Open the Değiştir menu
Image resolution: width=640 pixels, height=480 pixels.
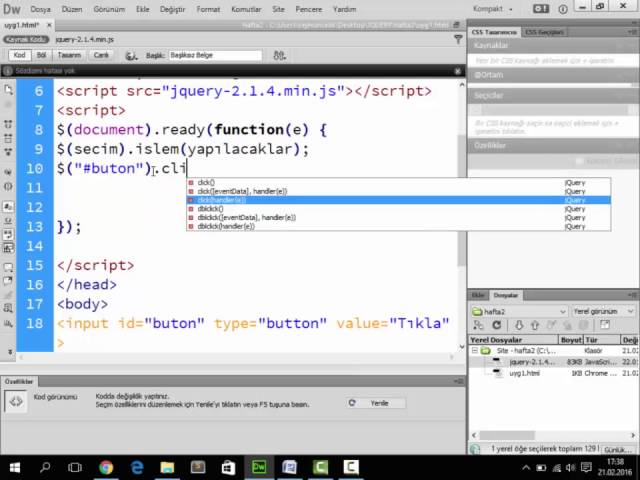[x=172, y=9]
